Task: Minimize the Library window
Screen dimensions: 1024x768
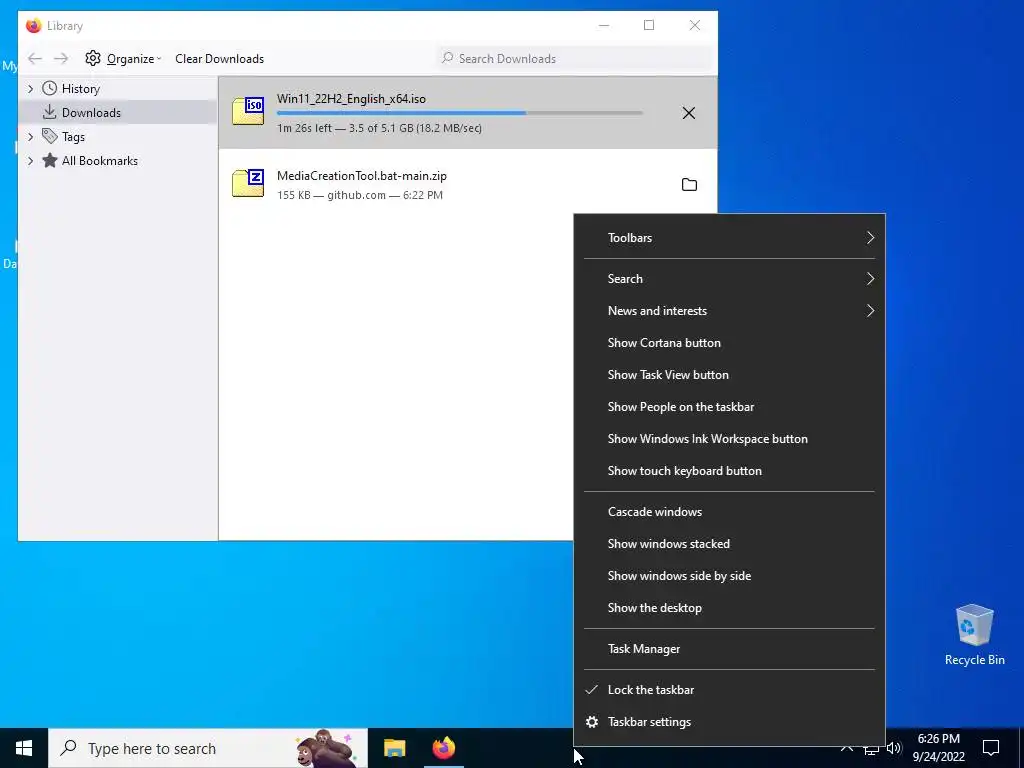Action: pyautogui.click(x=604, y=25)
